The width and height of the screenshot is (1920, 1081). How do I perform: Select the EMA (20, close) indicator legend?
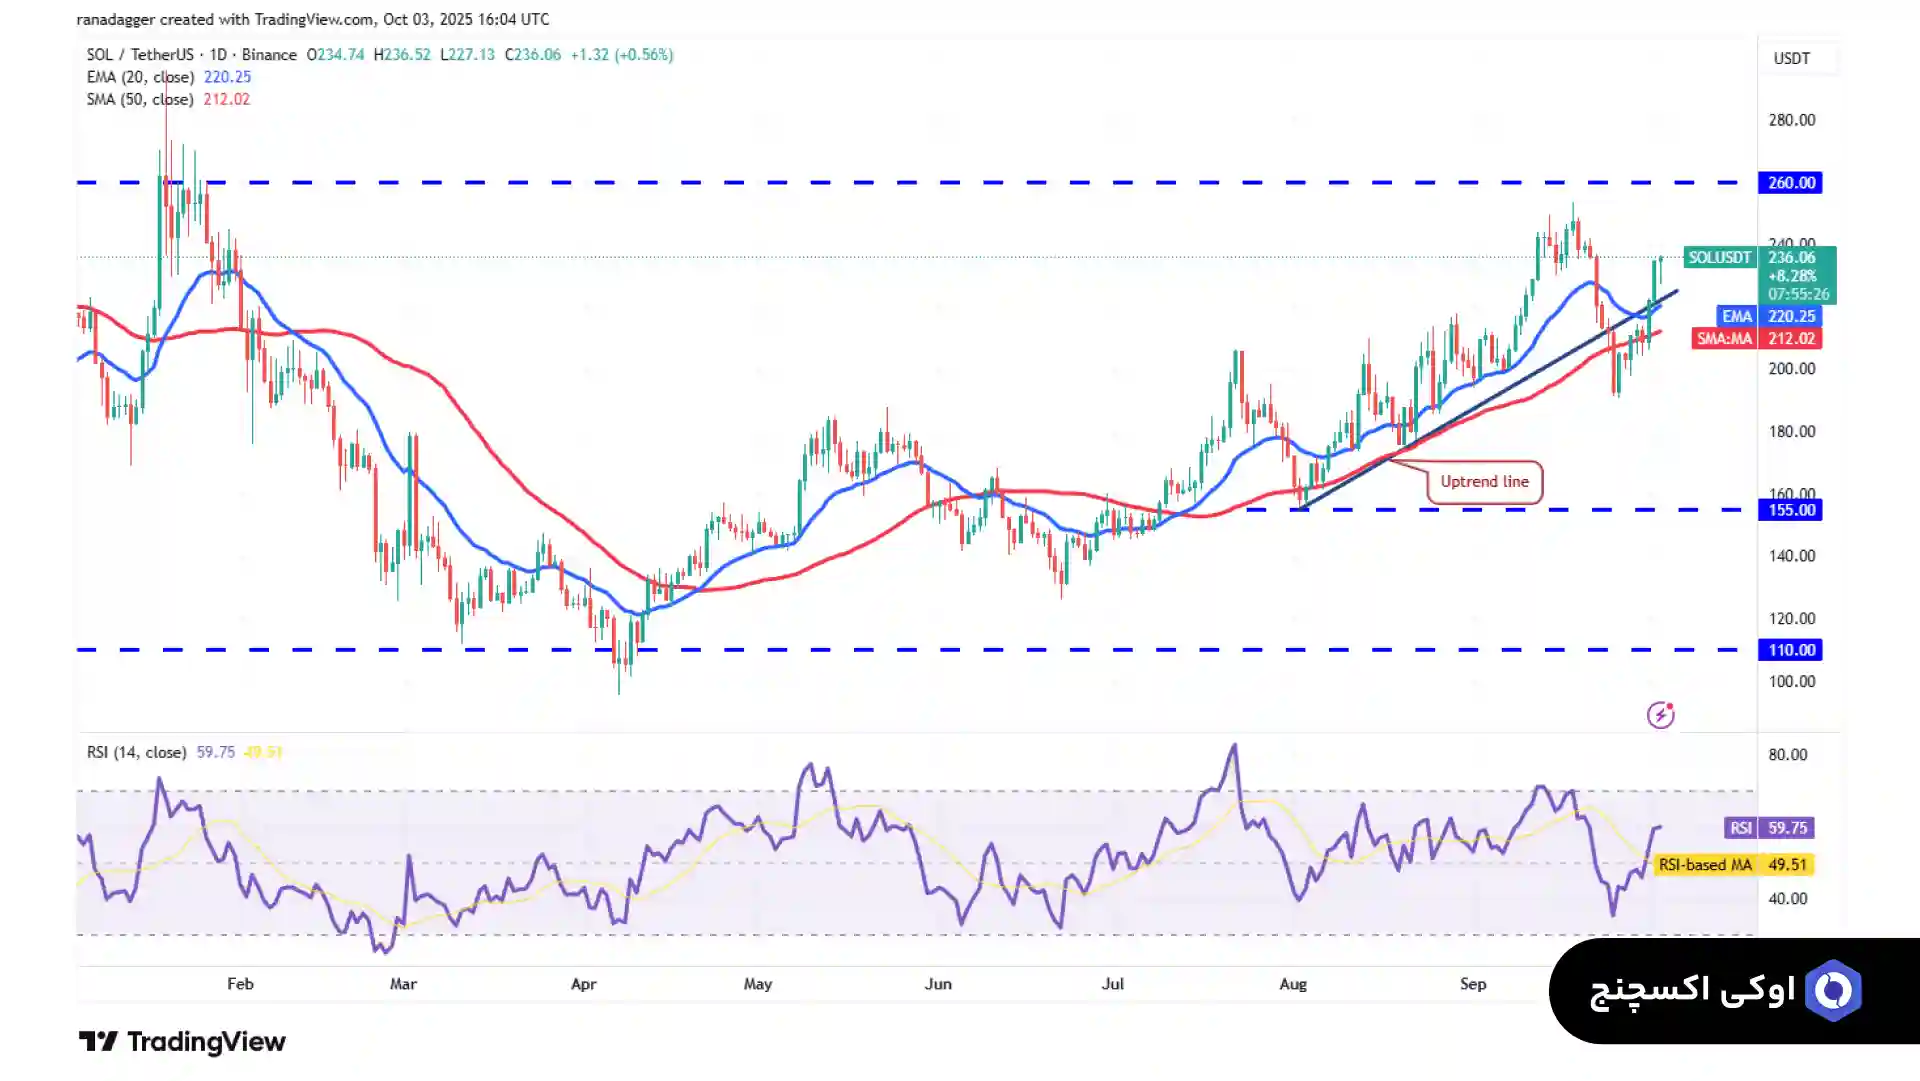(140, 77)
